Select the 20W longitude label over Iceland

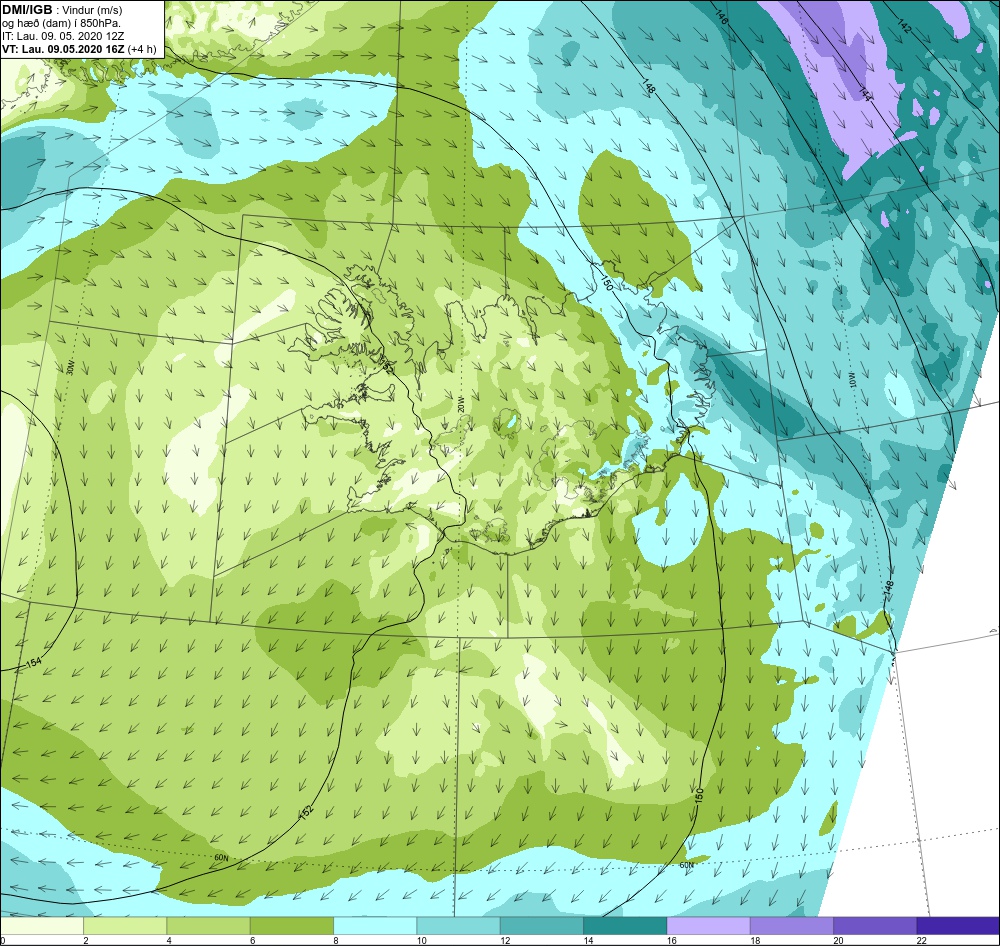(461, 405)
